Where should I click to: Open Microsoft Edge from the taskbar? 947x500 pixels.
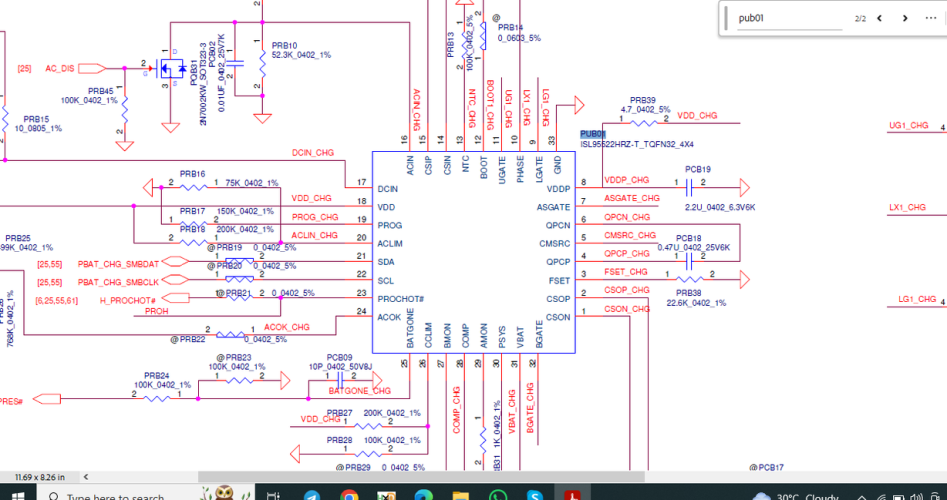pyautogui.click(x=423, y=494)
